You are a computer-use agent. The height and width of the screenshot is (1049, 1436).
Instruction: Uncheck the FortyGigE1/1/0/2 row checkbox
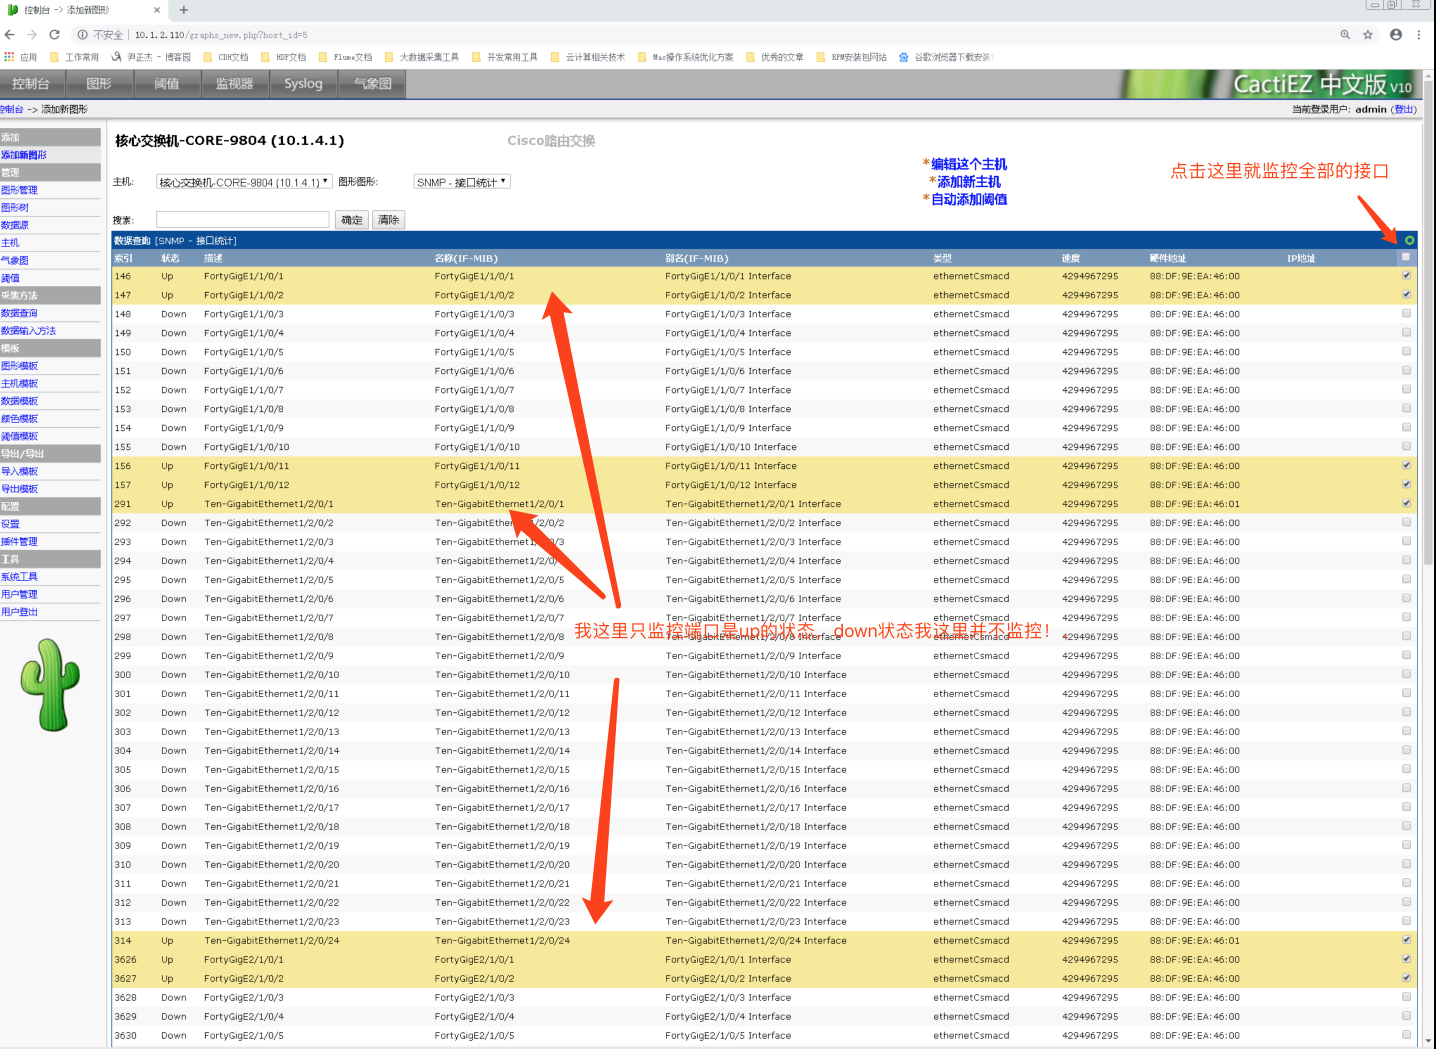[1406, 294]
